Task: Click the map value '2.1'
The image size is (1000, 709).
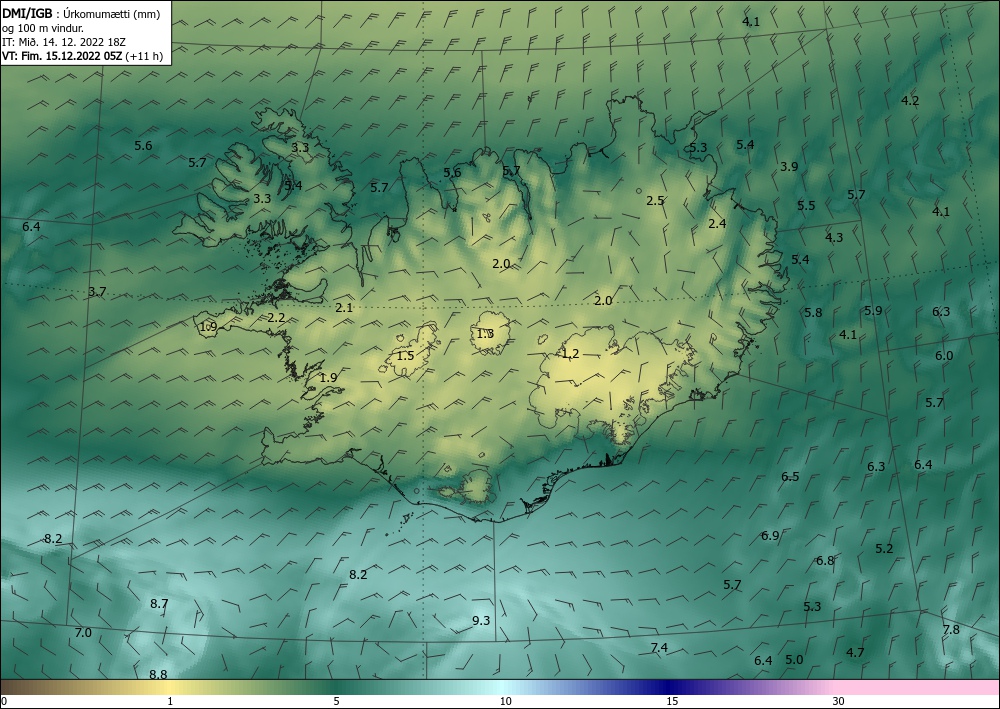Action: [x=344, y=307]
